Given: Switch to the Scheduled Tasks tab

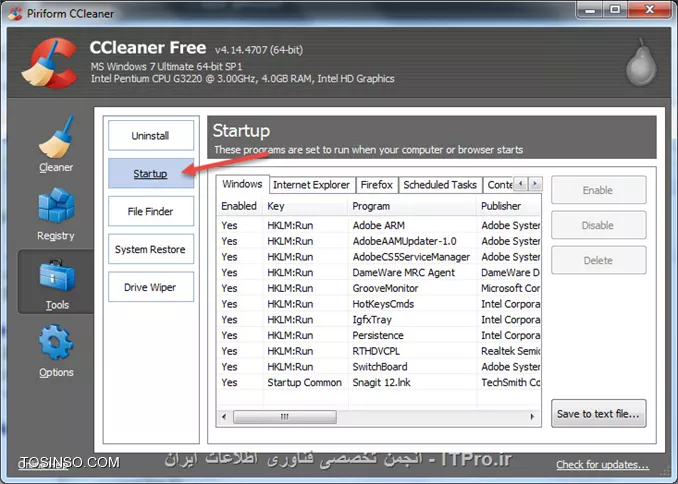Looking at the screenshot, I should (x=440, y=185).
